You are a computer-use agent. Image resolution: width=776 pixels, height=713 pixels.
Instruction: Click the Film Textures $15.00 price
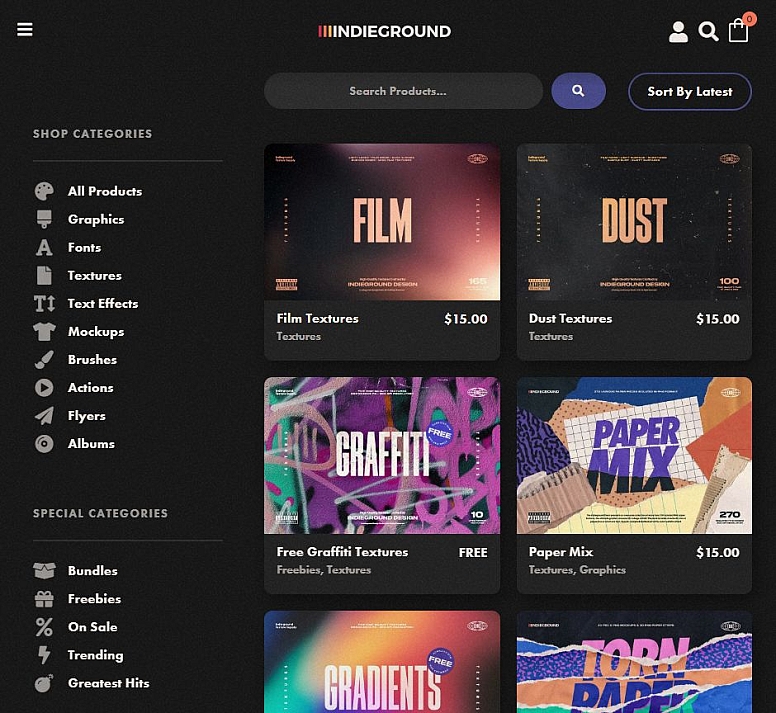point(466,319)
